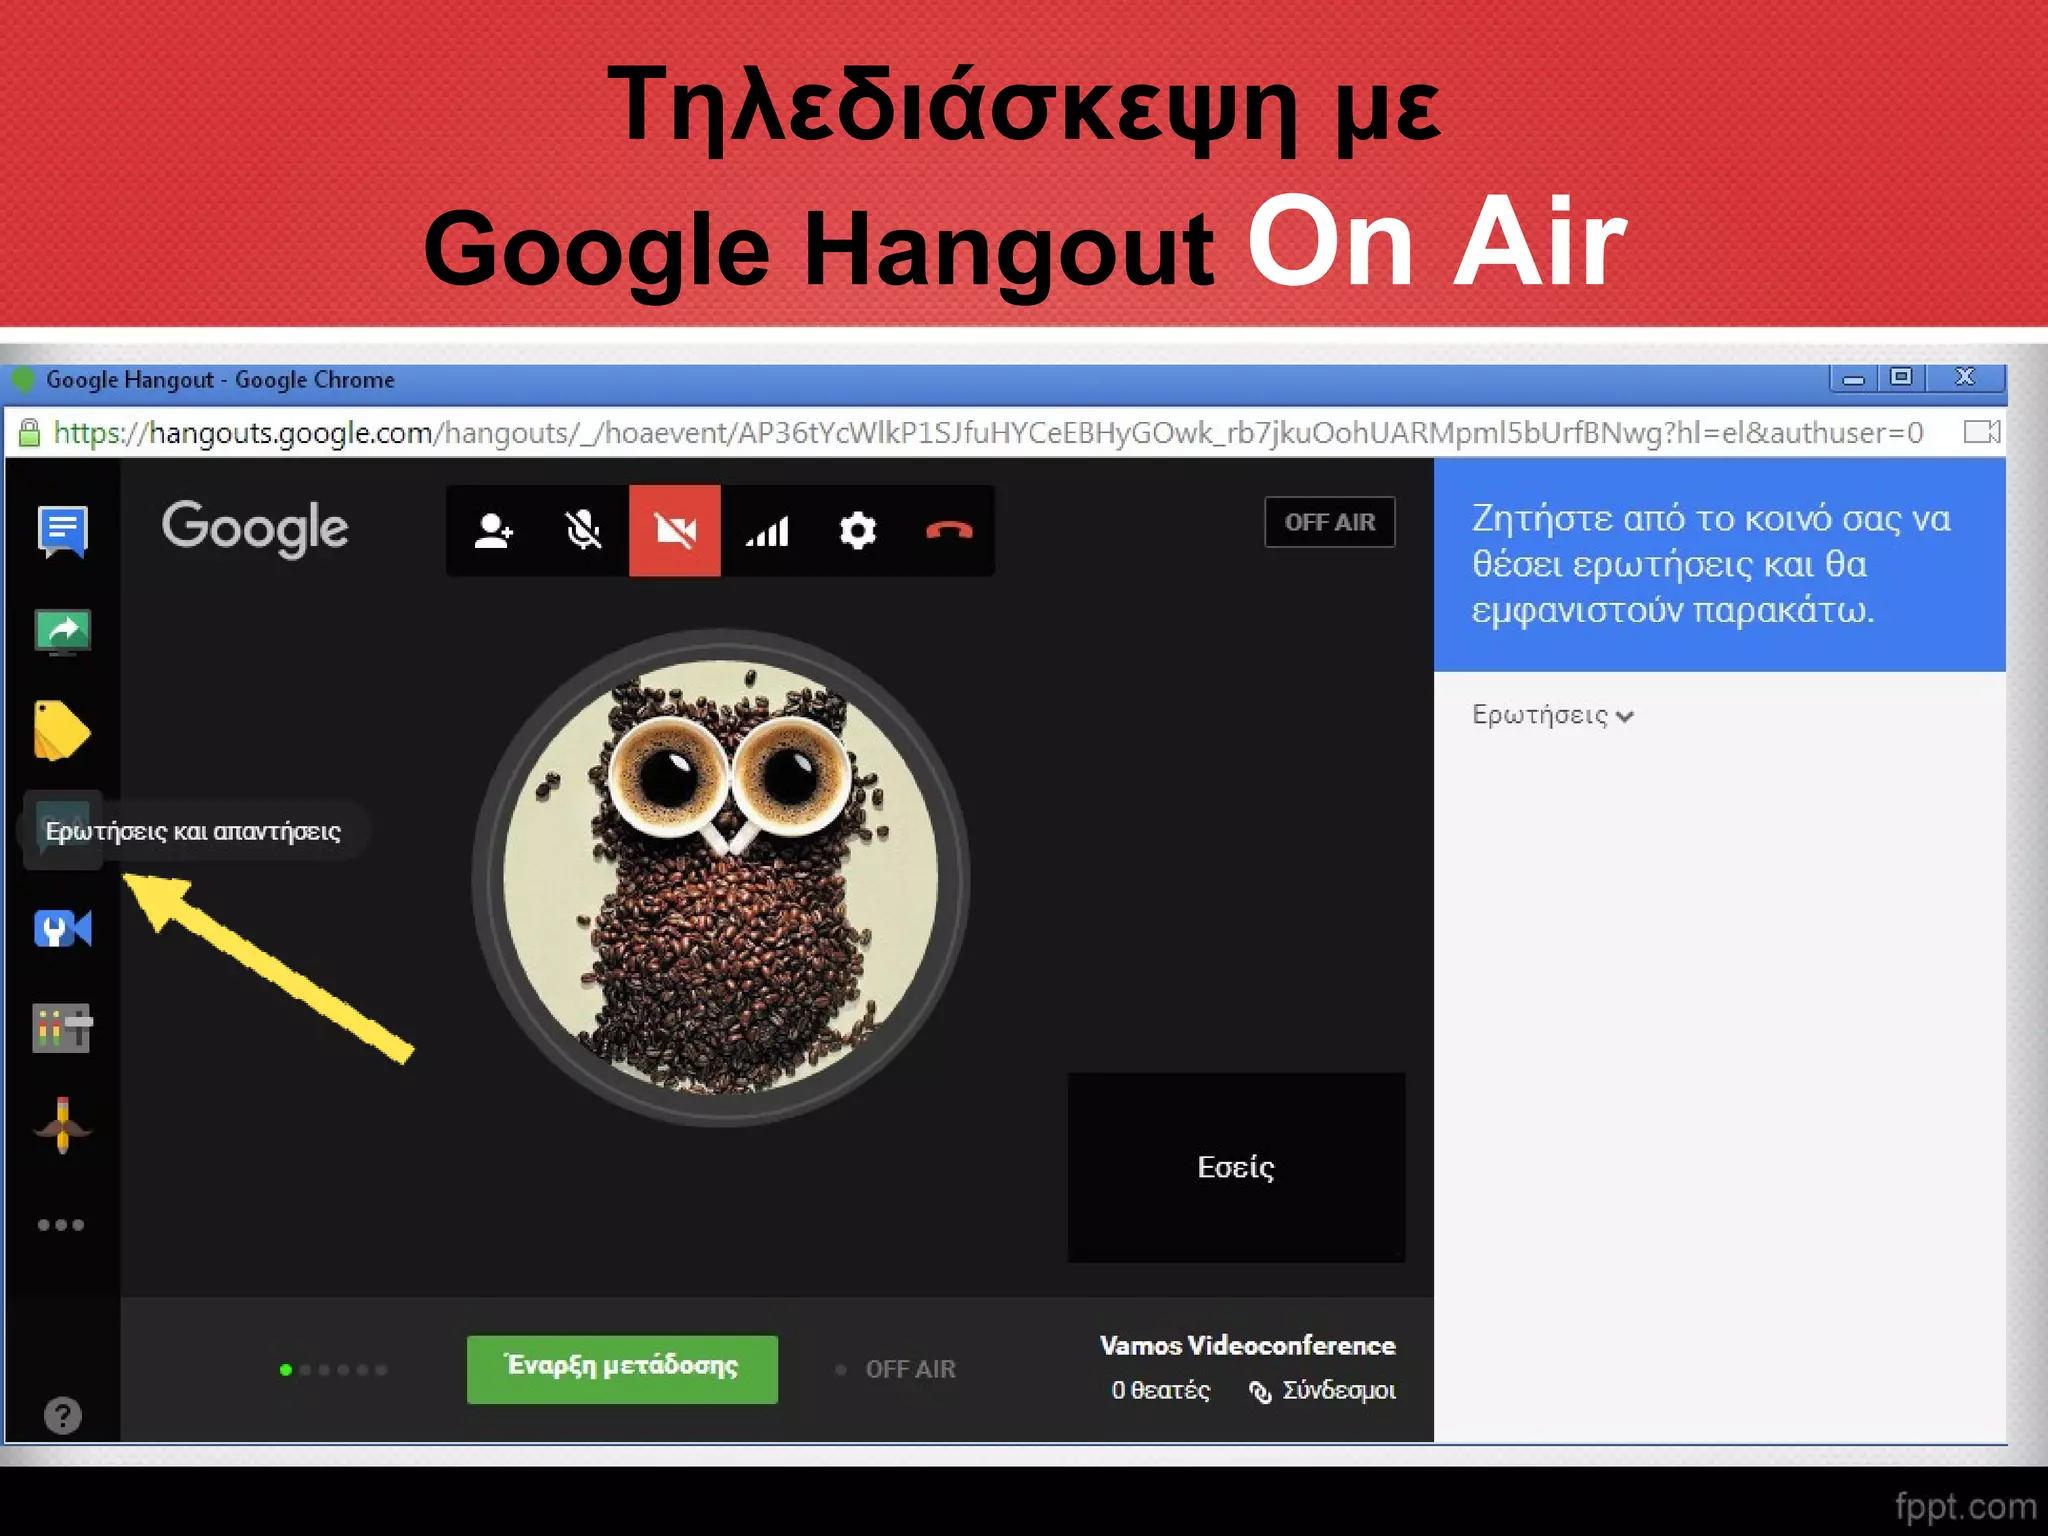
Task: Click the browser address bar URL
Action: 988,433
